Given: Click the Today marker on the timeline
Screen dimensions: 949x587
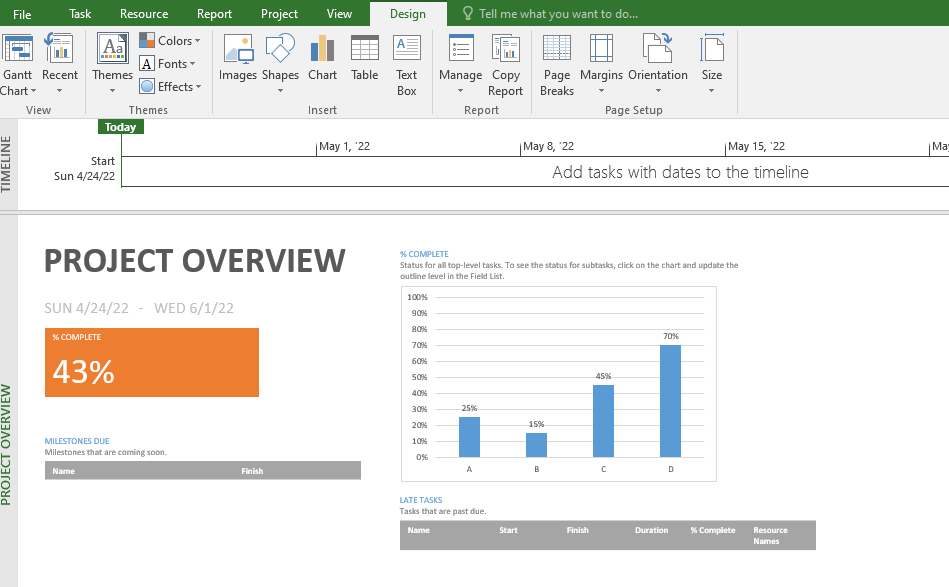Looking at the screenshot, I should pyautogui.click(x=120, y=126).
